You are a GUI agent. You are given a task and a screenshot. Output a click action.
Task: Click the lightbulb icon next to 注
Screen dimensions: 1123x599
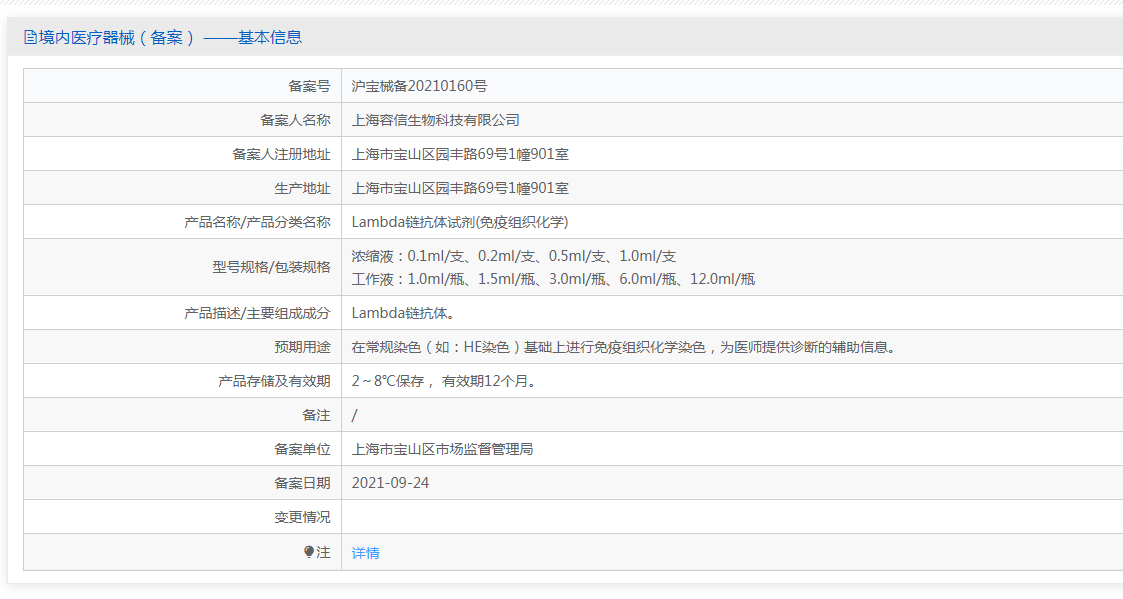click(x=309, y=552)
